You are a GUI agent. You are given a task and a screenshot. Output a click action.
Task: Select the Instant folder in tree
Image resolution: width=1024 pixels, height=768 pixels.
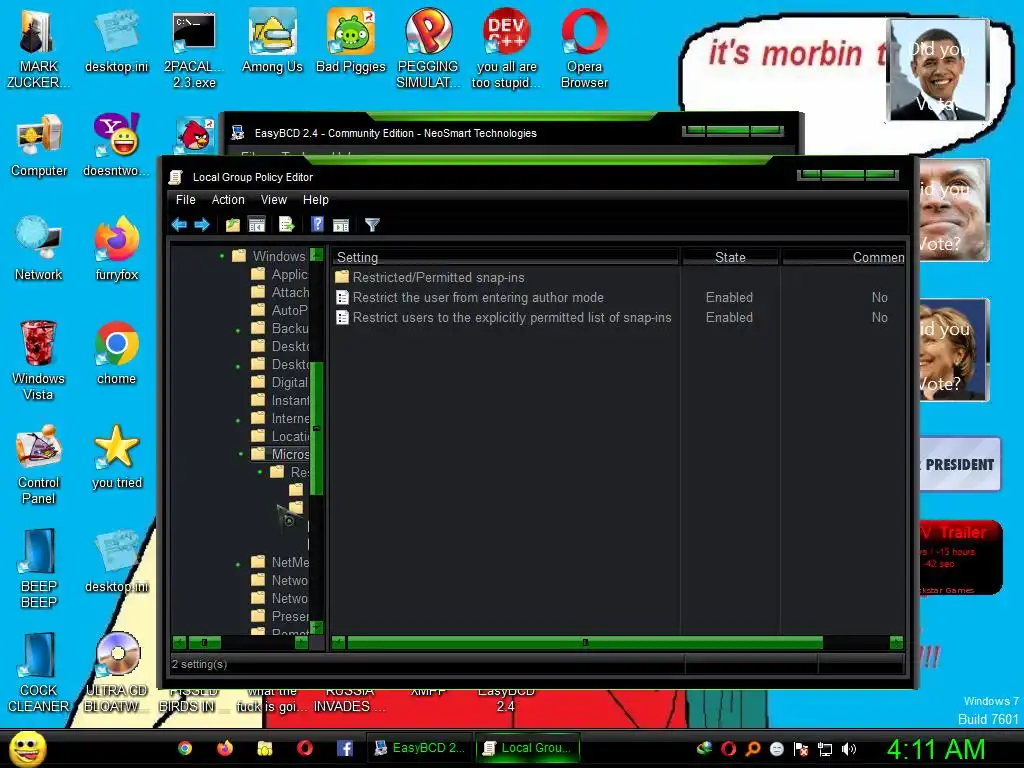280,400
